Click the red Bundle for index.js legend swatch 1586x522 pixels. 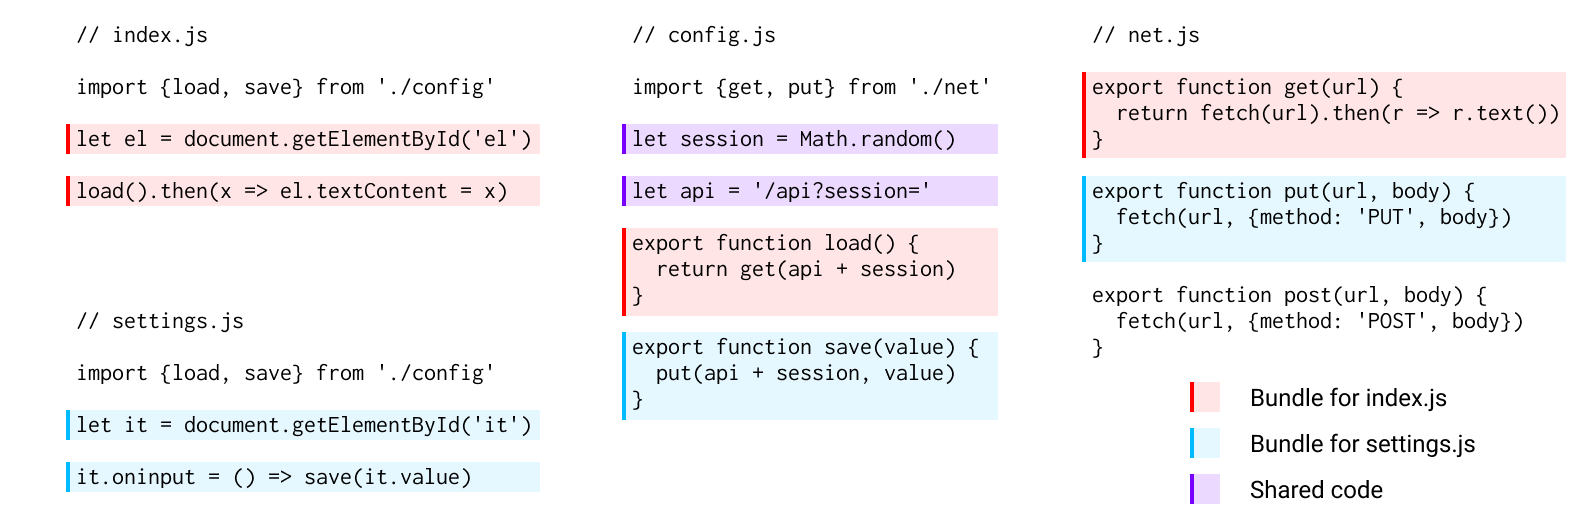coord(1205,397)
